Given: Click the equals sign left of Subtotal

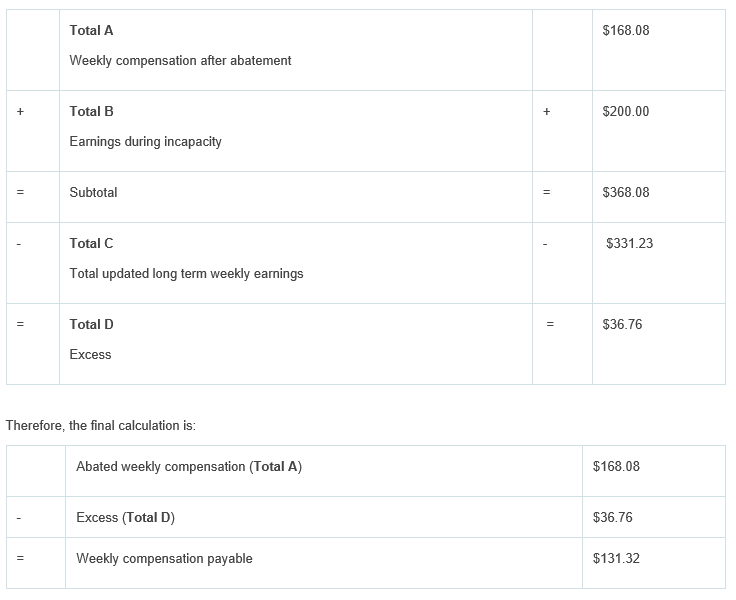Looking at the screenshot, I should (x=20, y=193).
